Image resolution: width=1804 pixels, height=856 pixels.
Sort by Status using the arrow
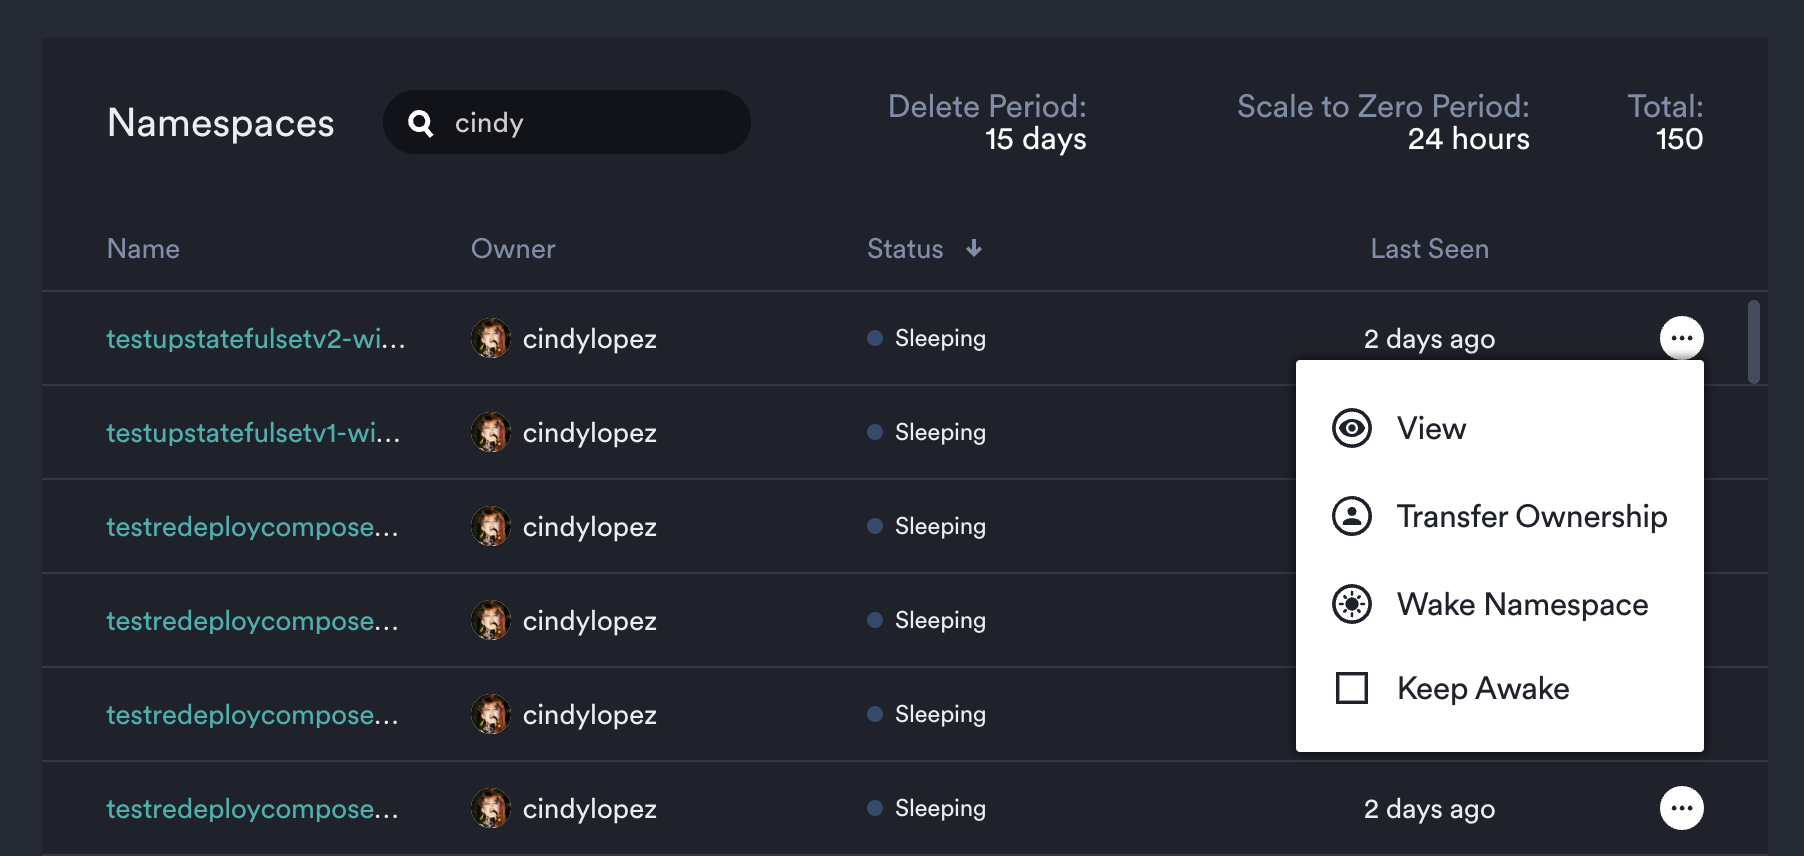click(x=974, y=249)
